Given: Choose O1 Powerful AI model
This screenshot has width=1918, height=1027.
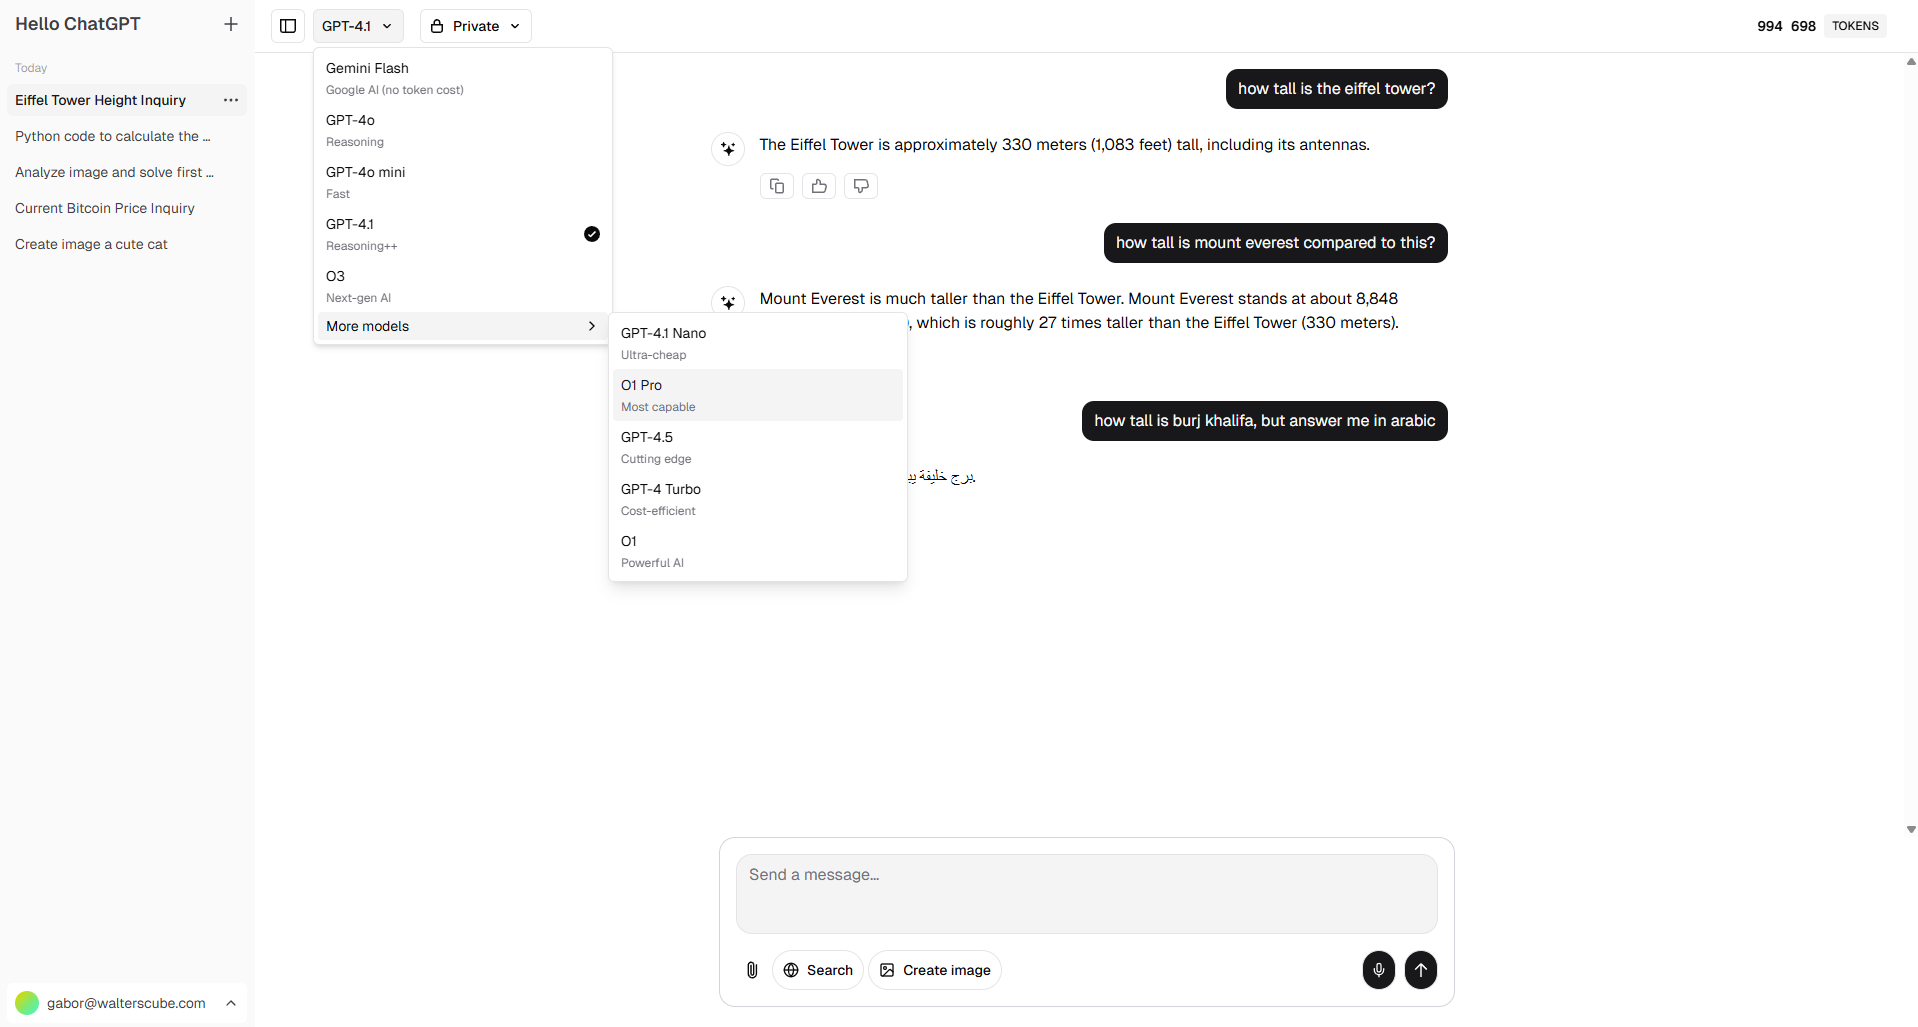Looking at the screenshot, I should [758, 551].
